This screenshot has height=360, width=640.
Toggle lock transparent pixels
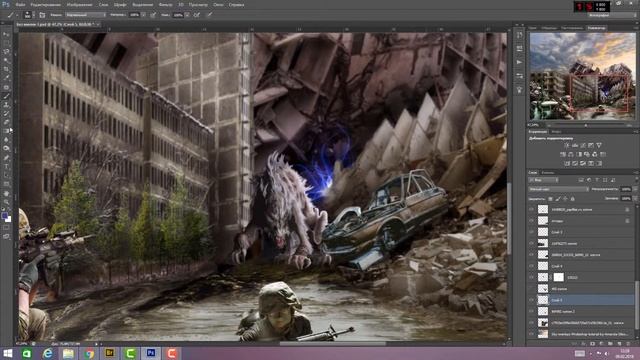[x=551, y=198]
